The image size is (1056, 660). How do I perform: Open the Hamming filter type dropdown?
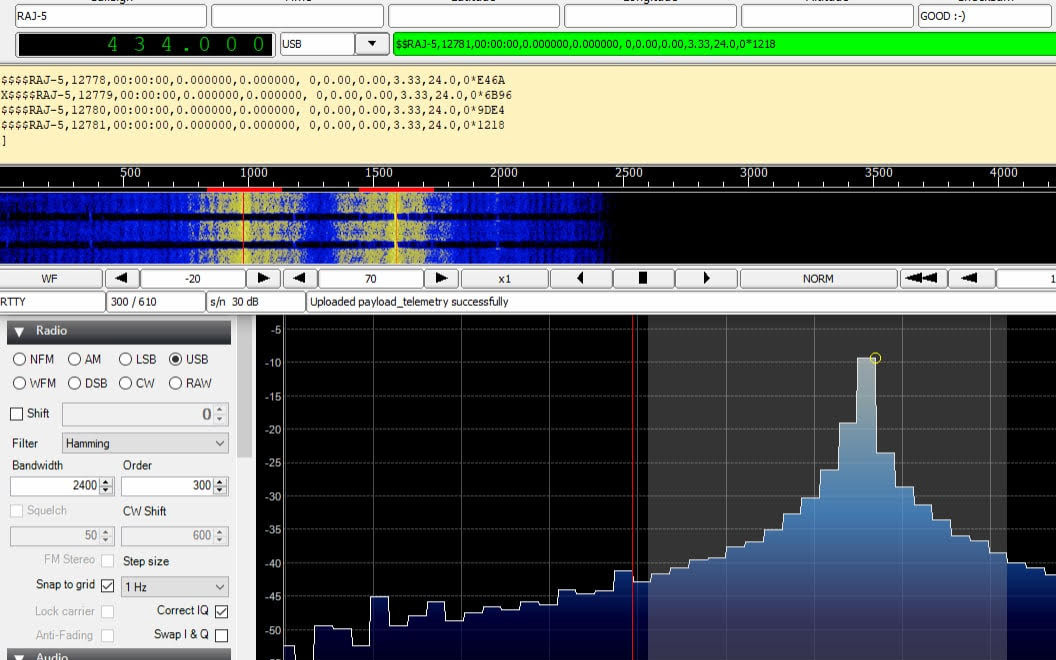145,443
